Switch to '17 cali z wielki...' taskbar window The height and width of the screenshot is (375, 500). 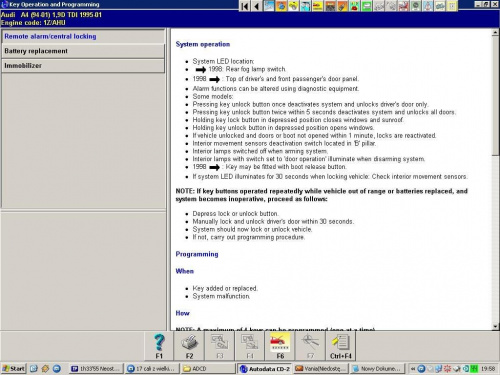[152, 369]
